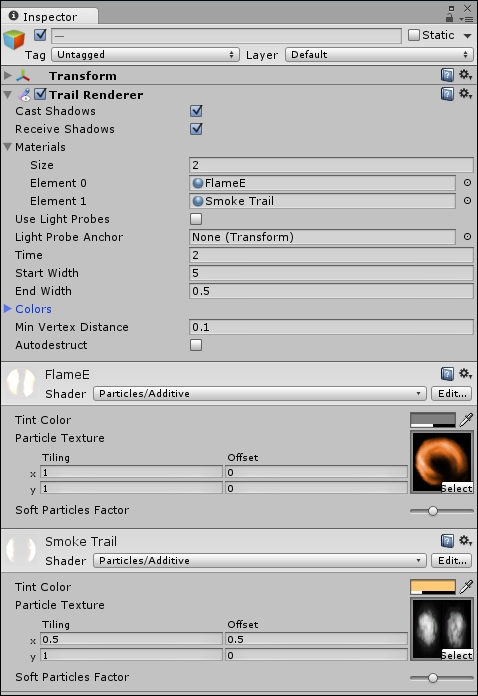Open Smoke Trail material gear menu
The width and height of the screenshot is (478, 696).
pos(465,541)
